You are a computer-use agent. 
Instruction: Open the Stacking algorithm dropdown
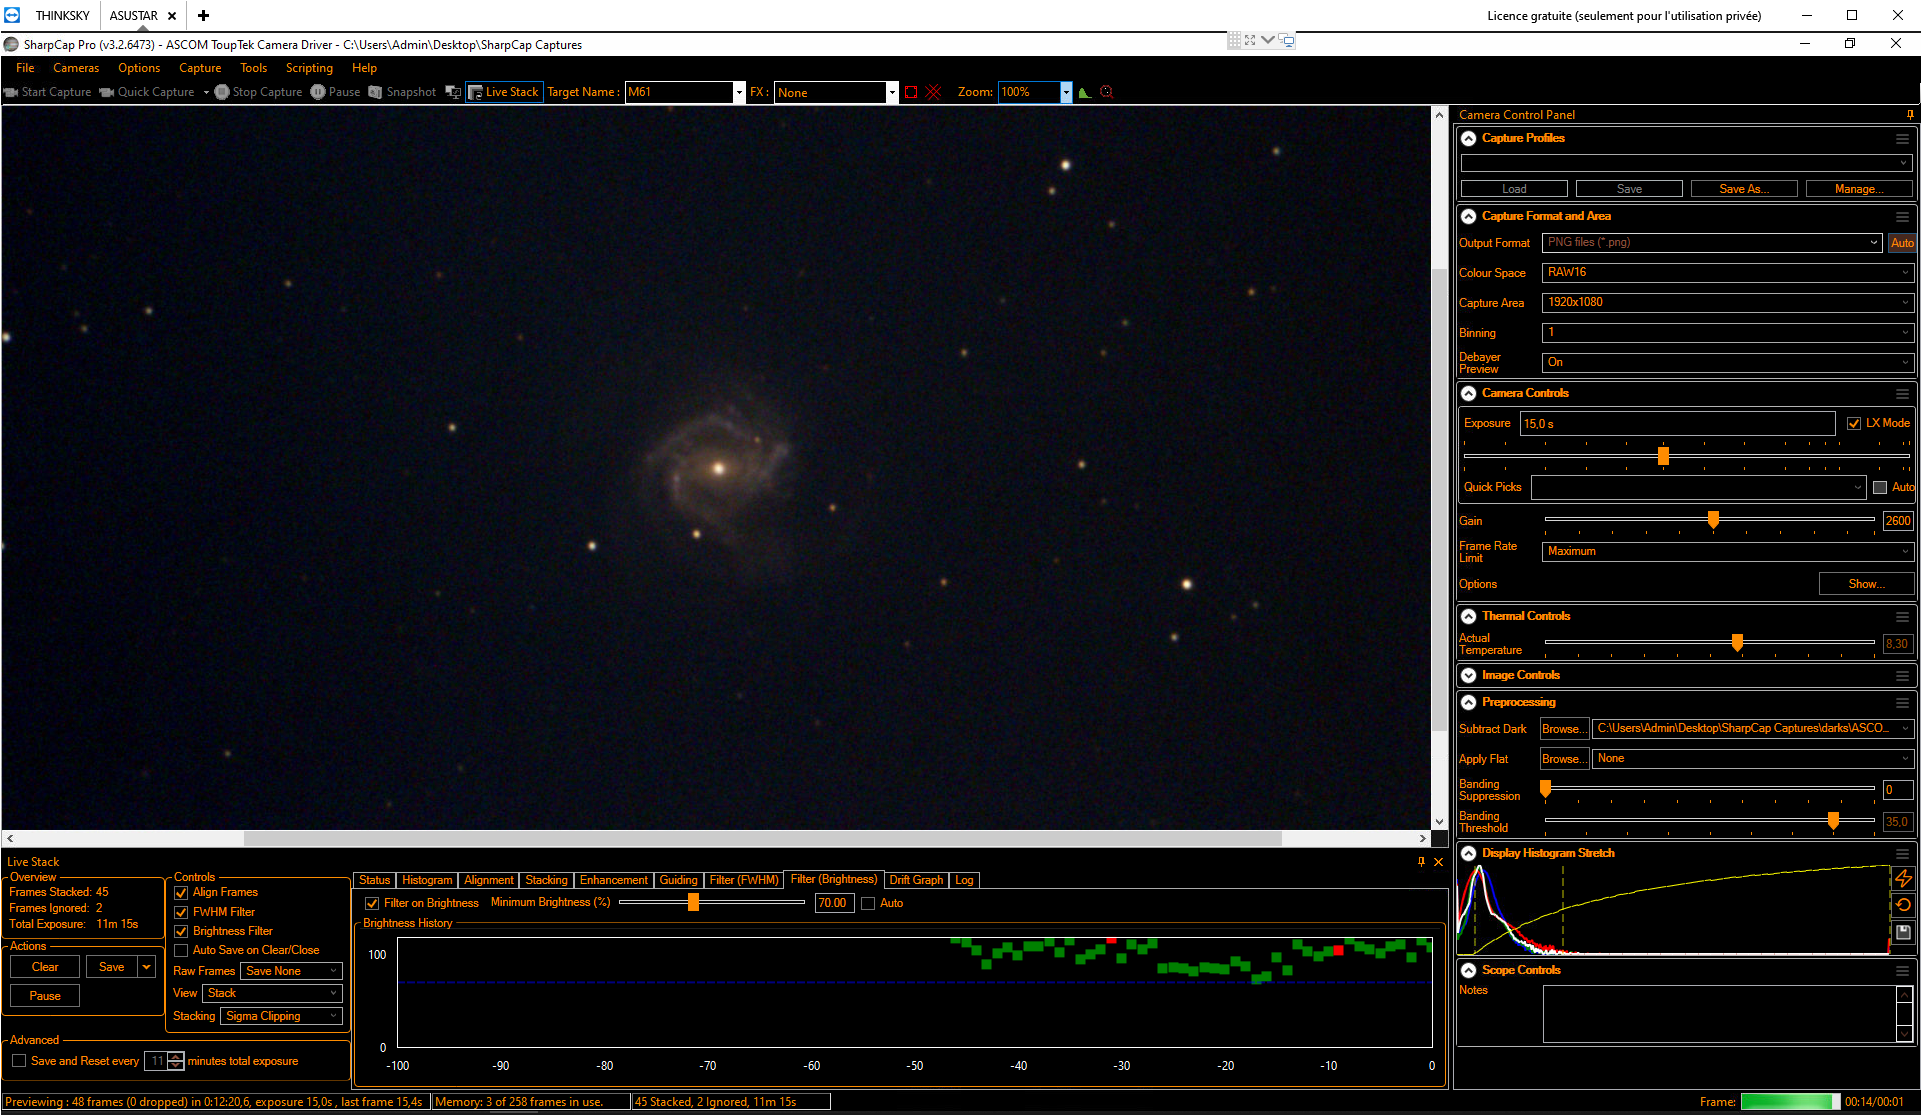click(281, 1017)
